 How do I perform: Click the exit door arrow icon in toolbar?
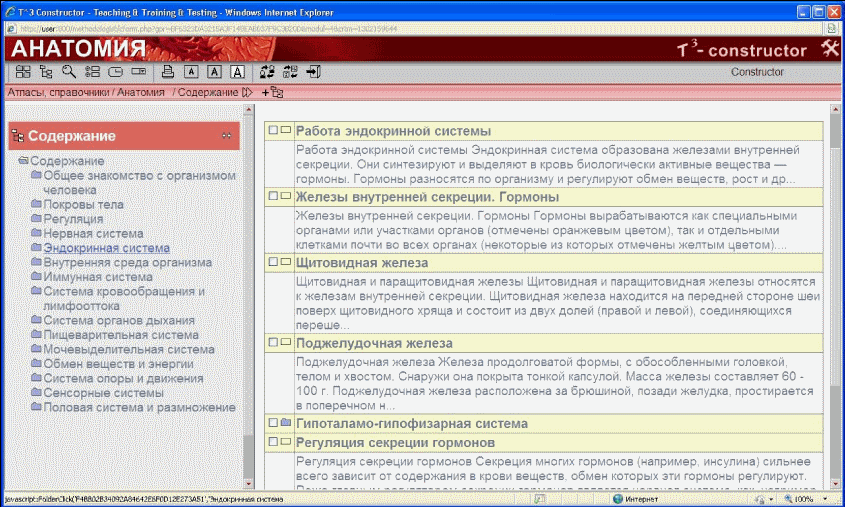pos(313,72)
